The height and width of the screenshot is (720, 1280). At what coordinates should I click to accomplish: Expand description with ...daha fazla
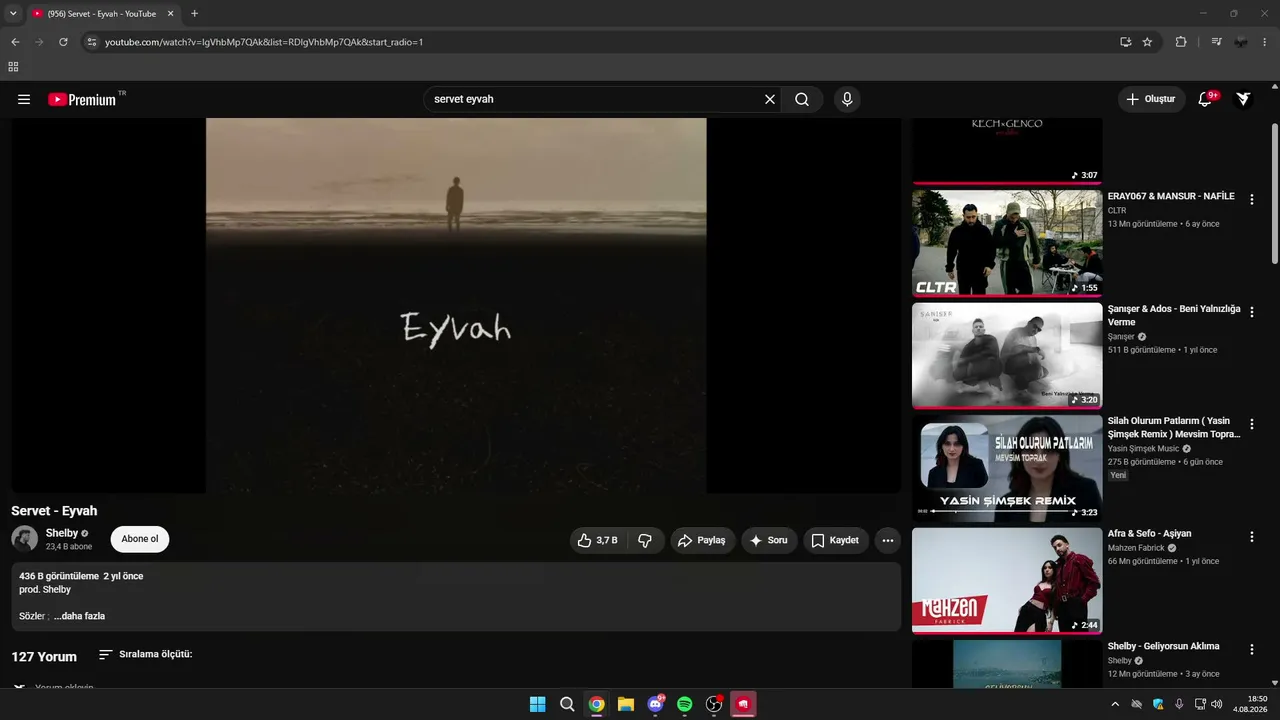[79, 616]
